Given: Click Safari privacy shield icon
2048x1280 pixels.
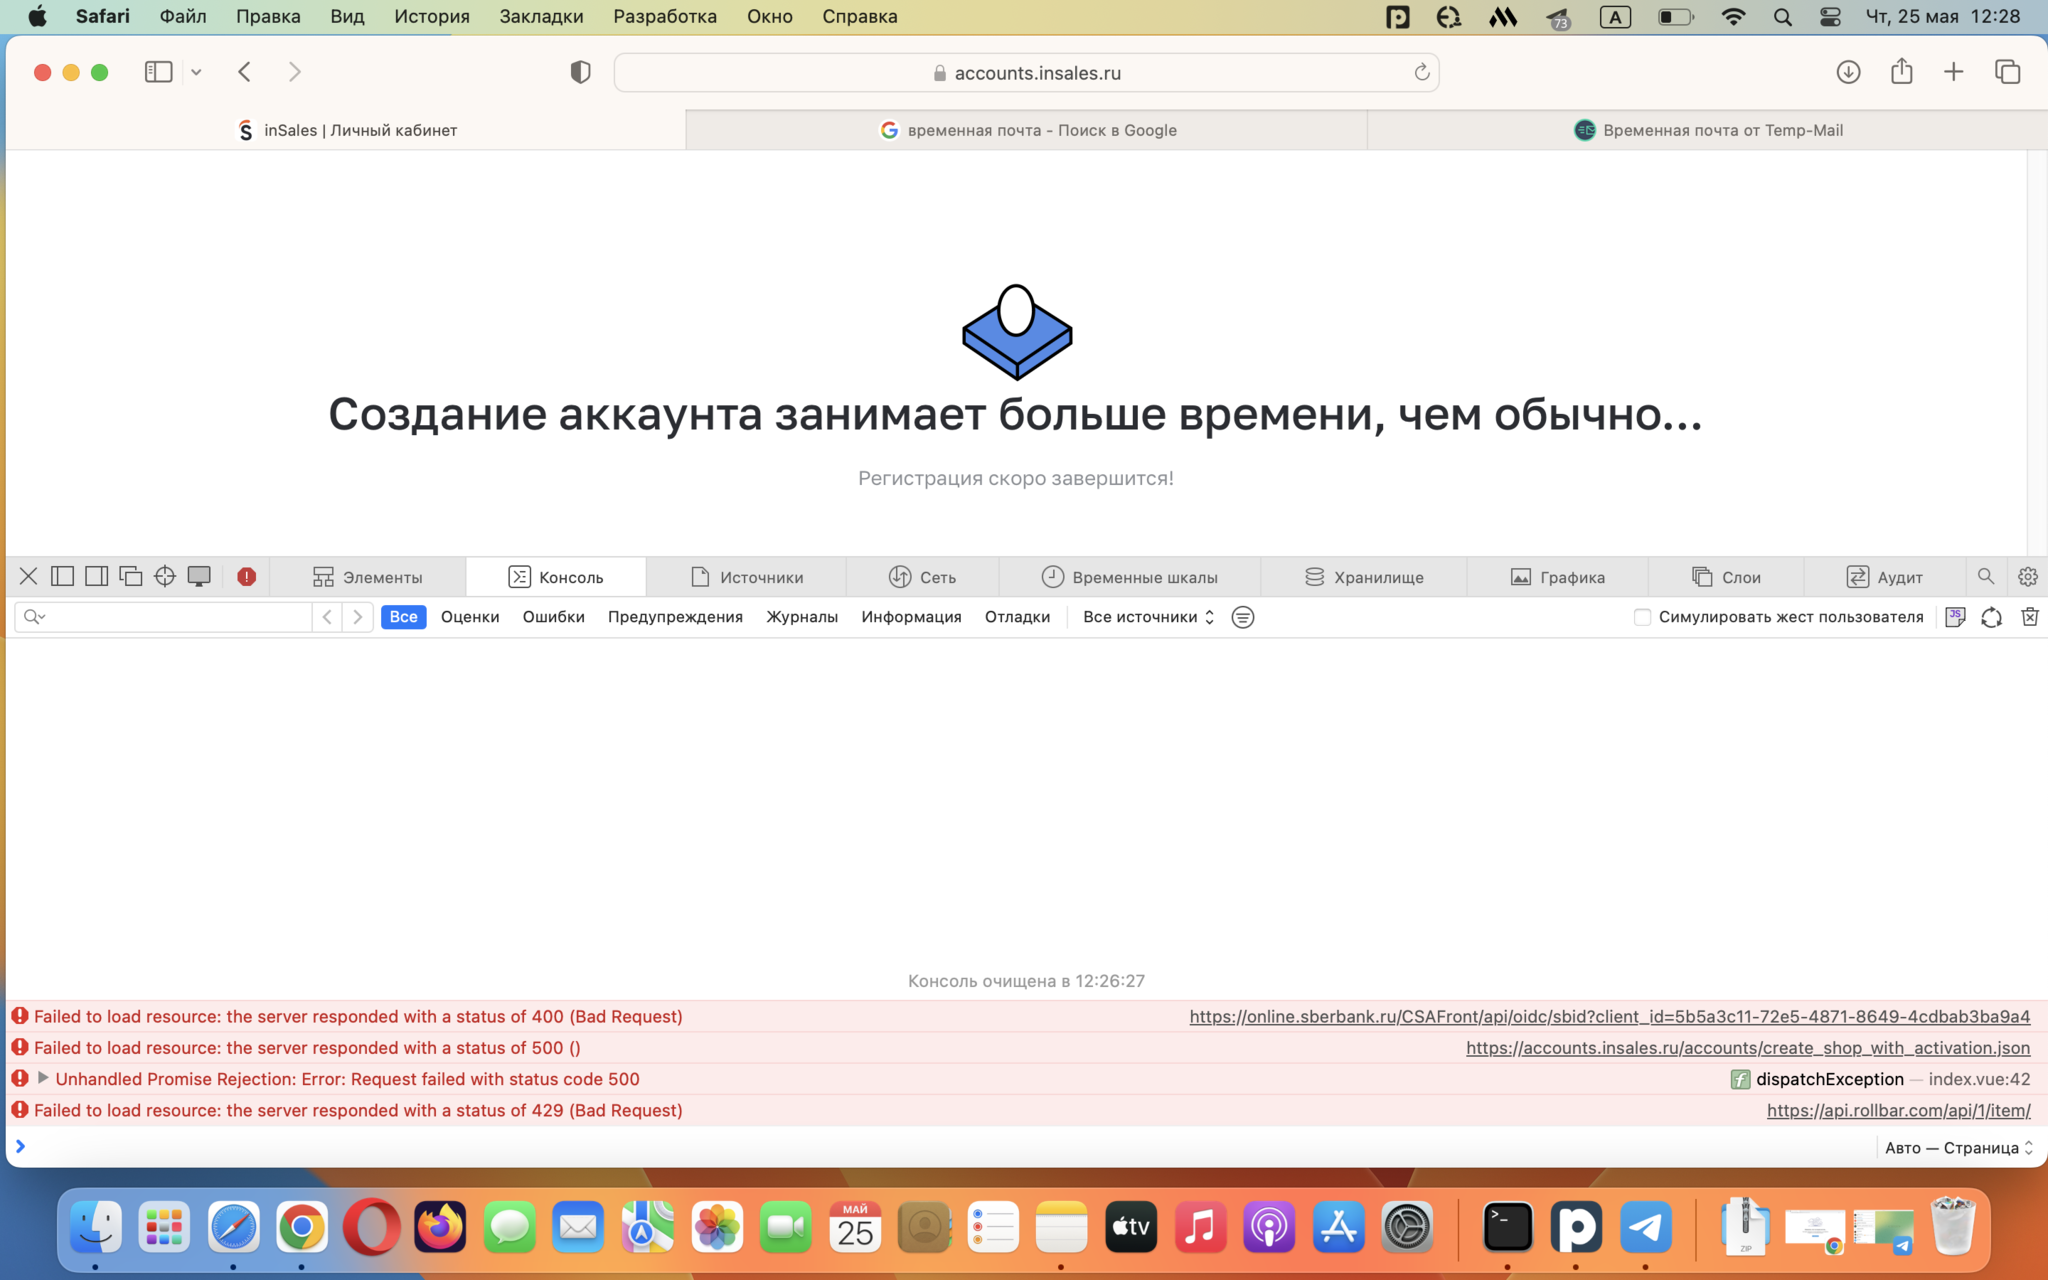Looking at the screenshot, I should click(x=580, y=72).
